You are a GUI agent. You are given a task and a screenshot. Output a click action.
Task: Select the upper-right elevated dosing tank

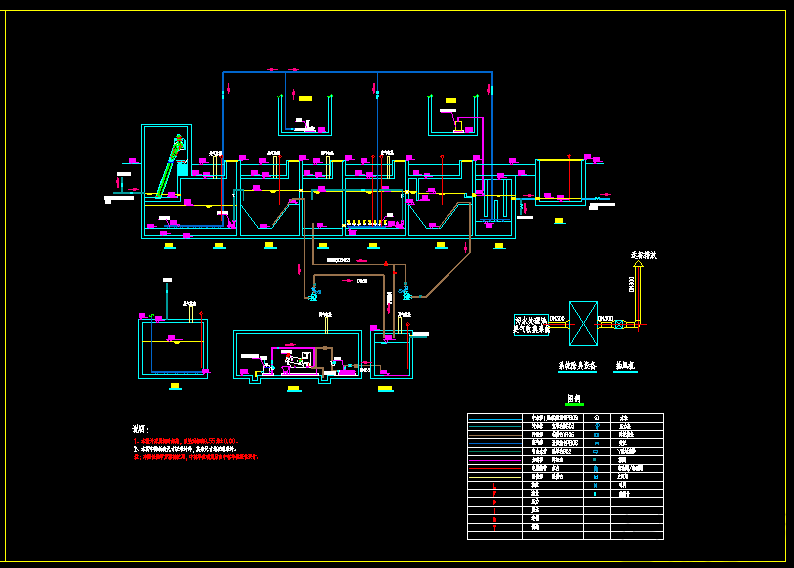453,115
